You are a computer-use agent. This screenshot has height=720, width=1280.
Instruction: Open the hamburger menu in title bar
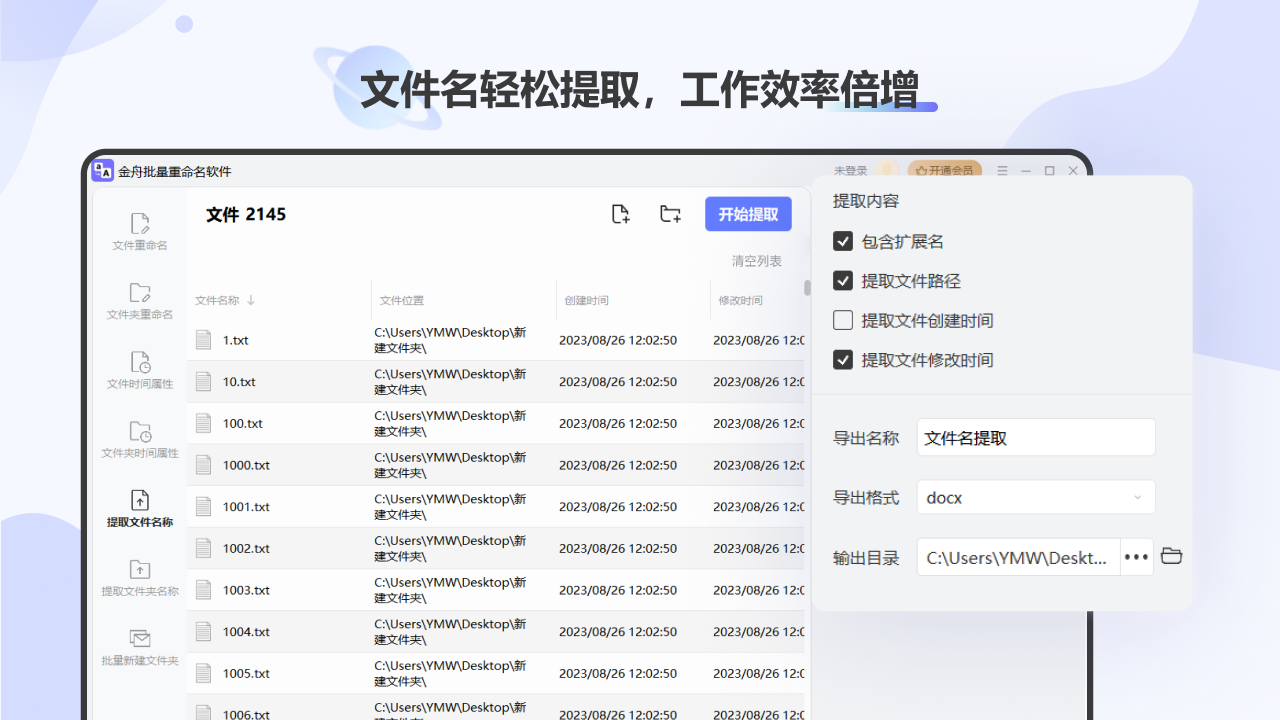pyautogui.click(x=1001, y=170)
